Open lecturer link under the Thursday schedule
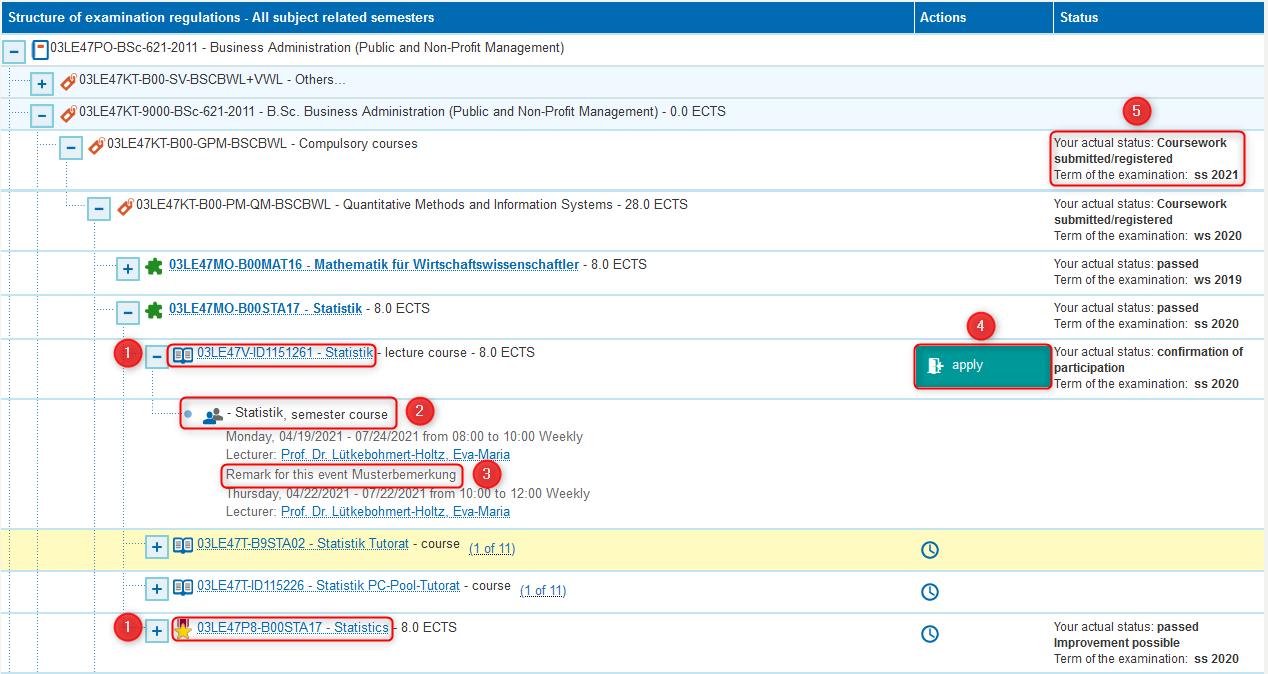This screenshot has width=1268, height=674. click(x=395, y=512)
